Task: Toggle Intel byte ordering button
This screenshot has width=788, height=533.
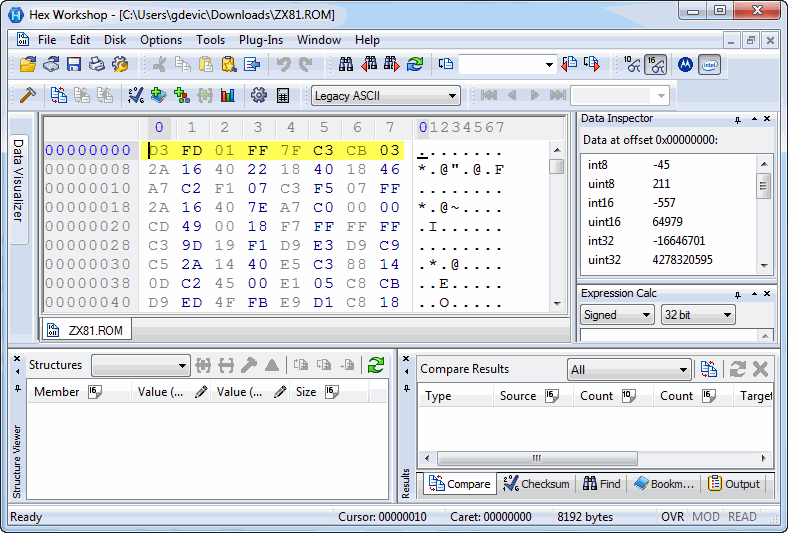Action: [710, 64]
